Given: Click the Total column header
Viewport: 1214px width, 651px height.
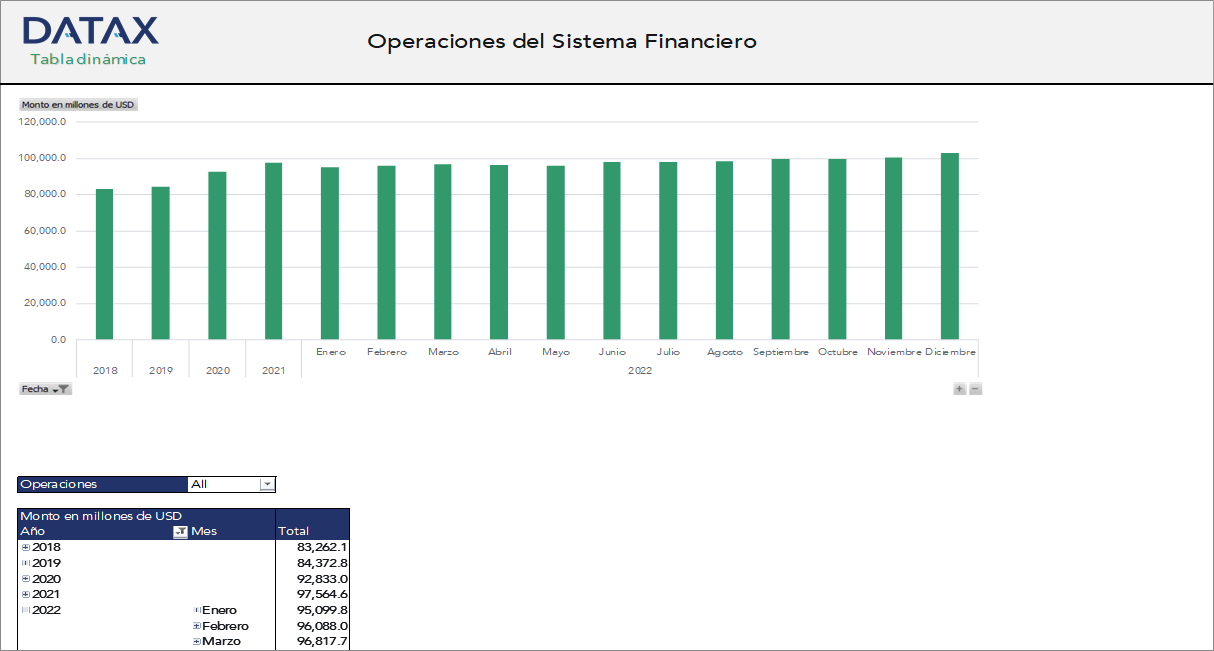Looking at the screenshot, I should click(x=296, y=531).
